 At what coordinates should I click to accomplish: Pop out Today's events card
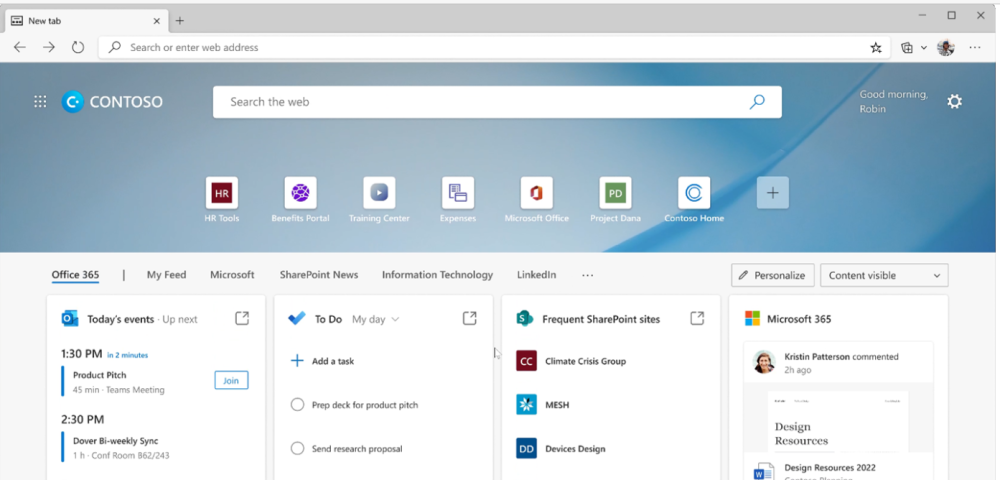pyautogui.click(x=242, y=318)
